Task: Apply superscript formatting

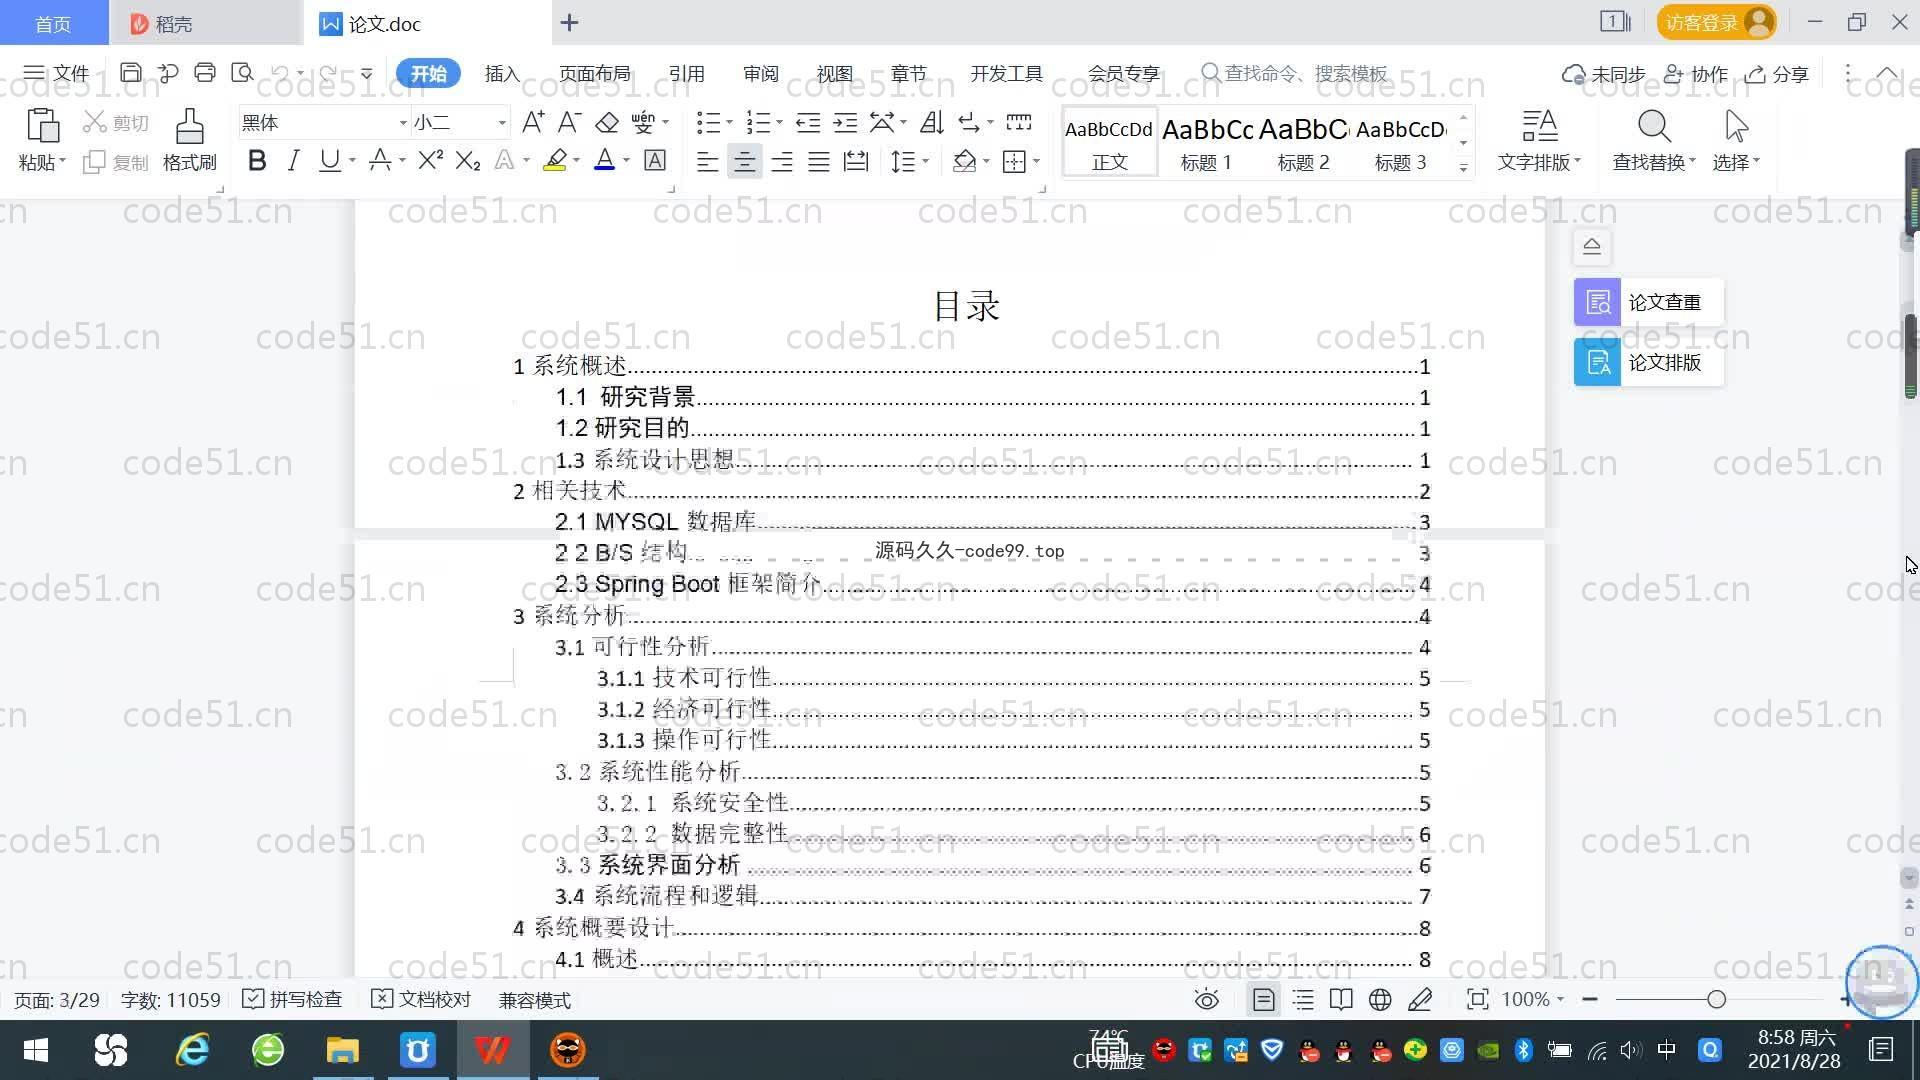Action: [x=430, y=161]
